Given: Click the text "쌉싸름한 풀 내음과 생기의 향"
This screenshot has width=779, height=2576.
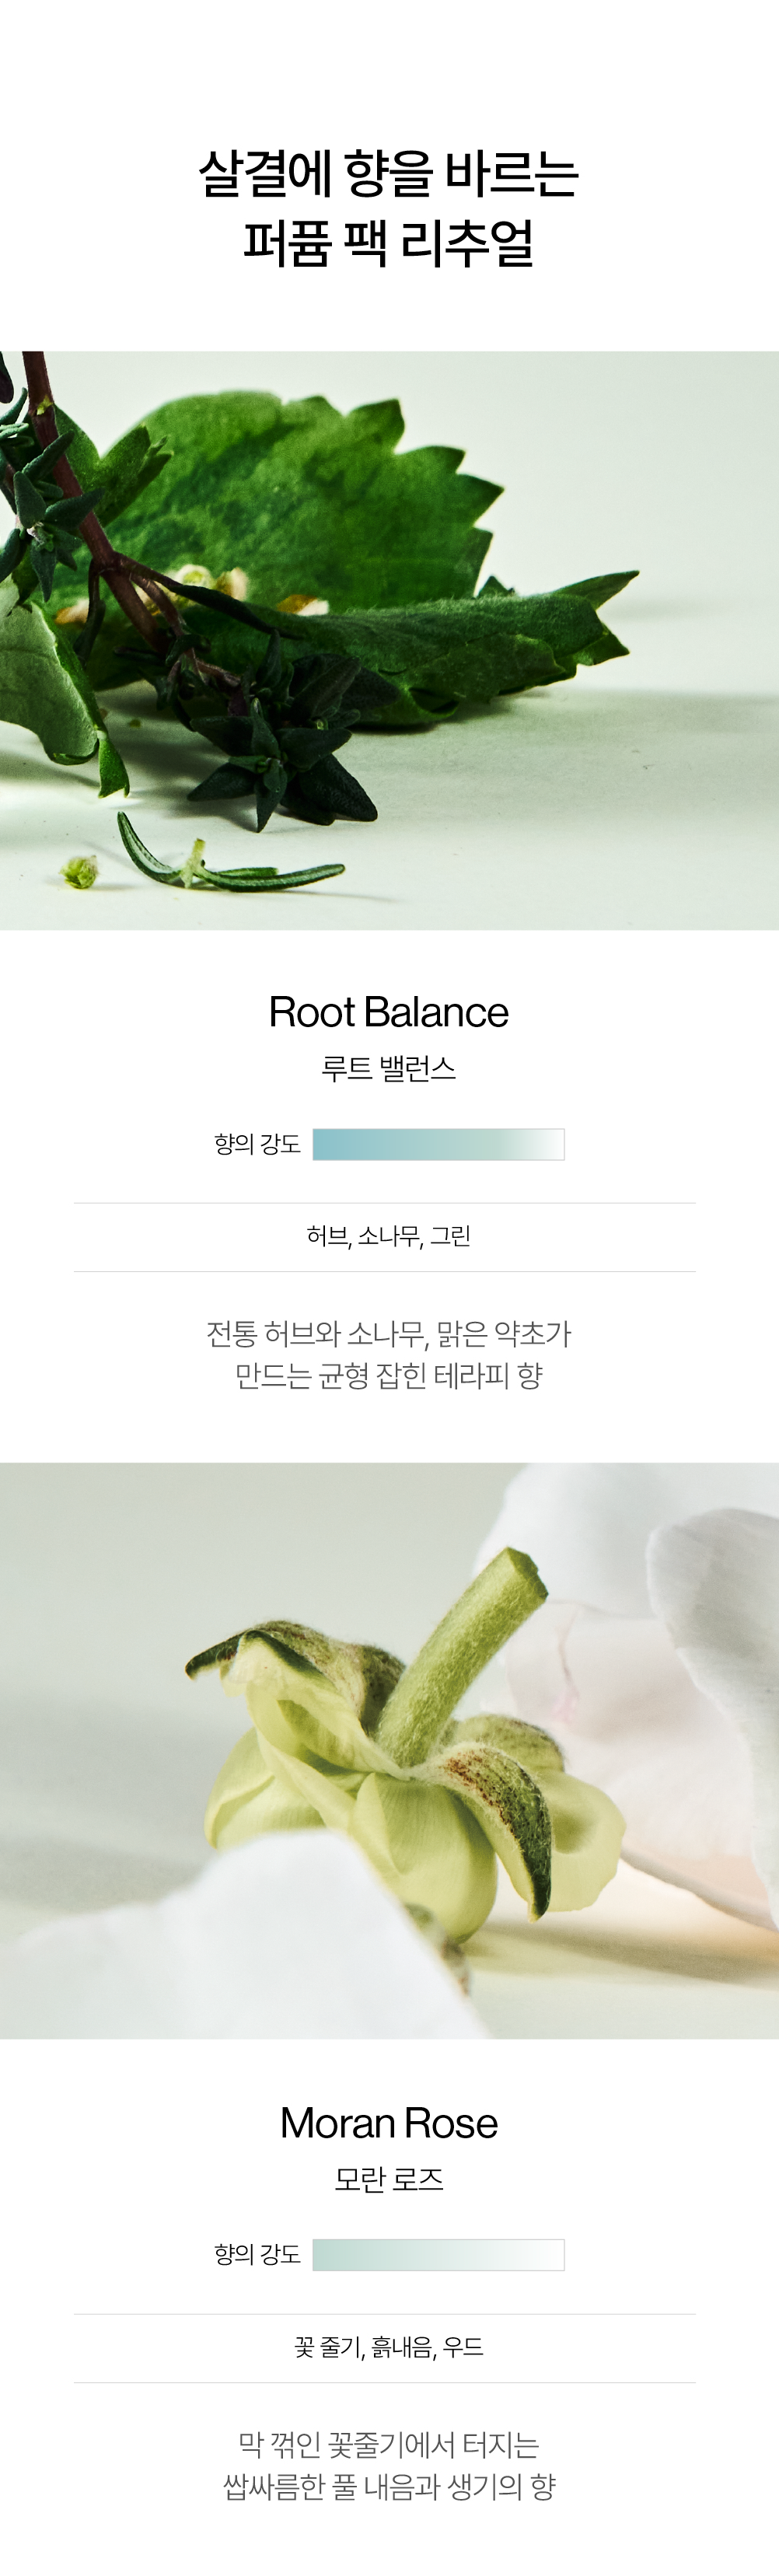Looking at the screenshot, I should (389, 2486).
